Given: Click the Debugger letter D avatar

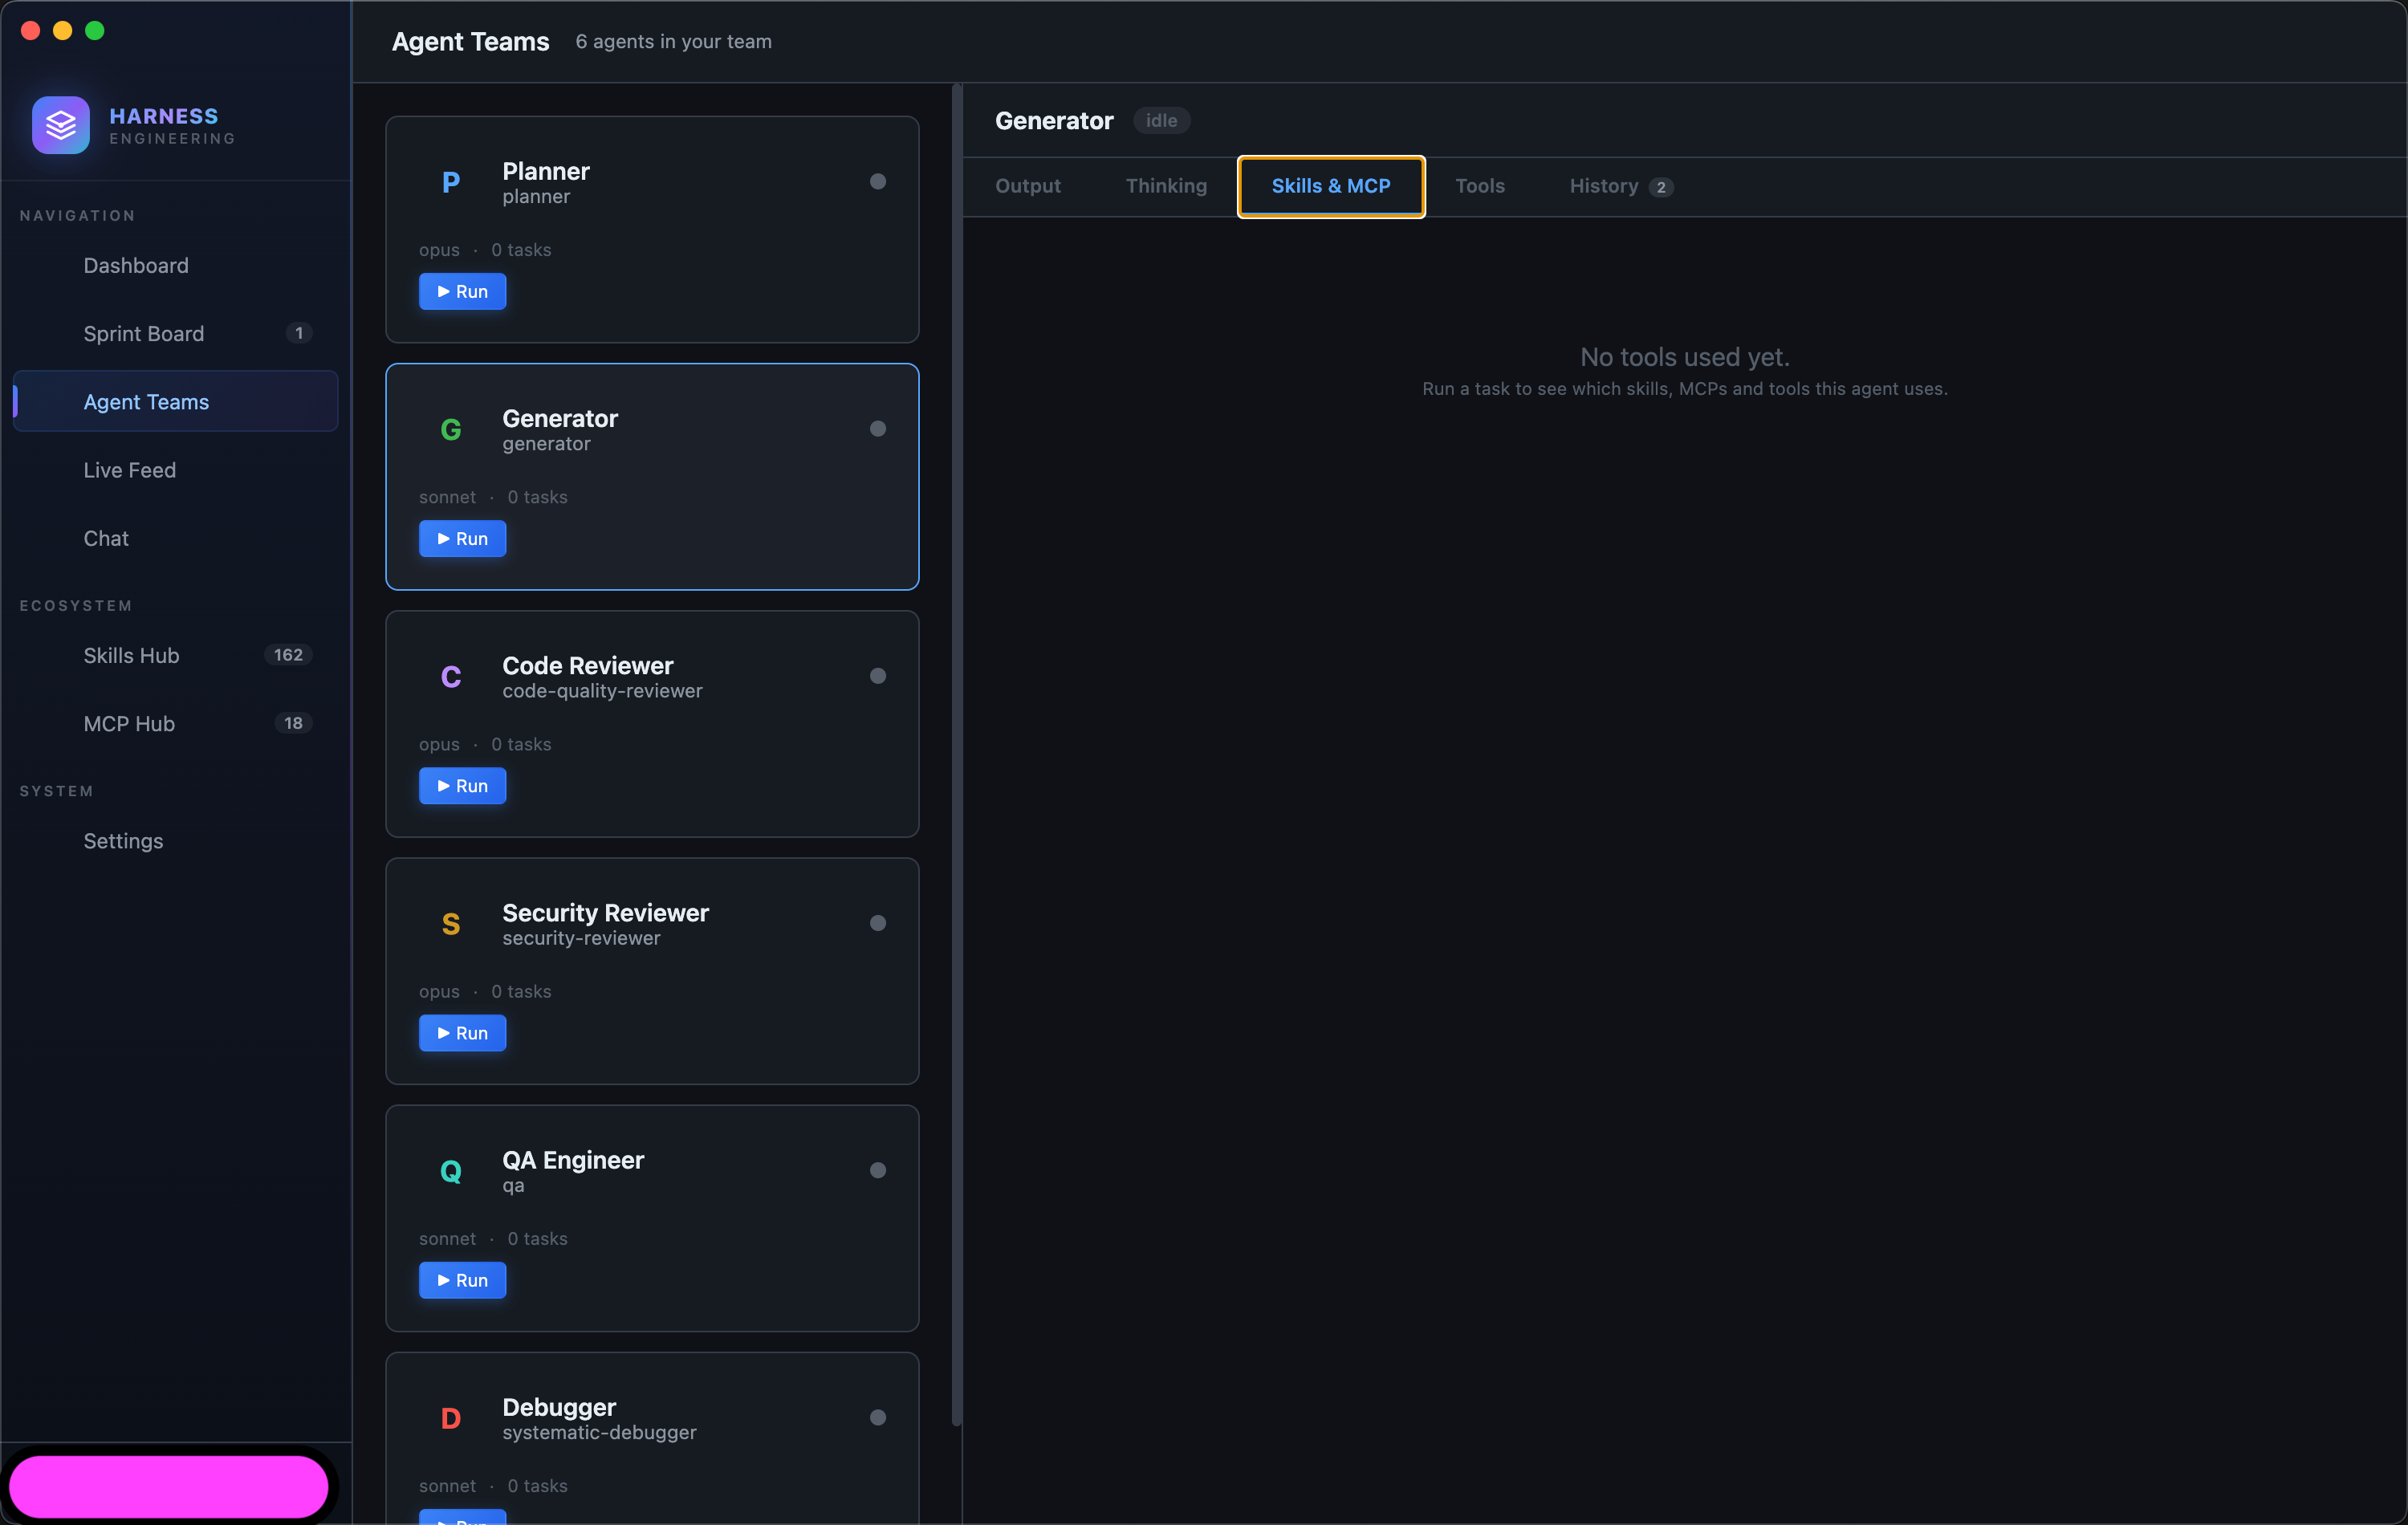Looking at the screenshot, I should [x=451, y=1417].
